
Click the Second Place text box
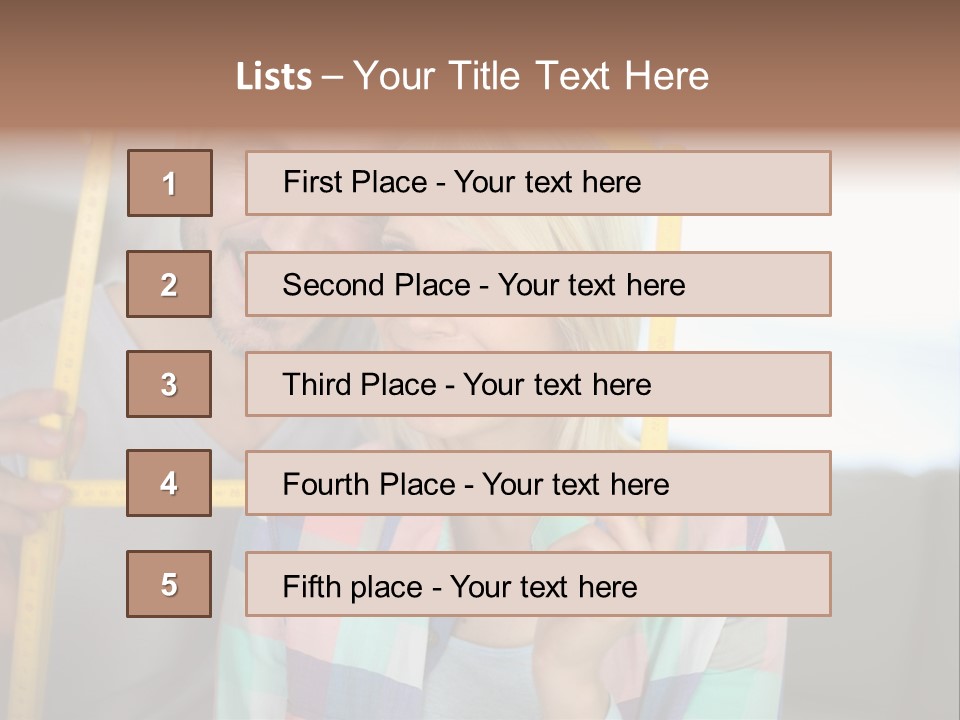point(538,284)
